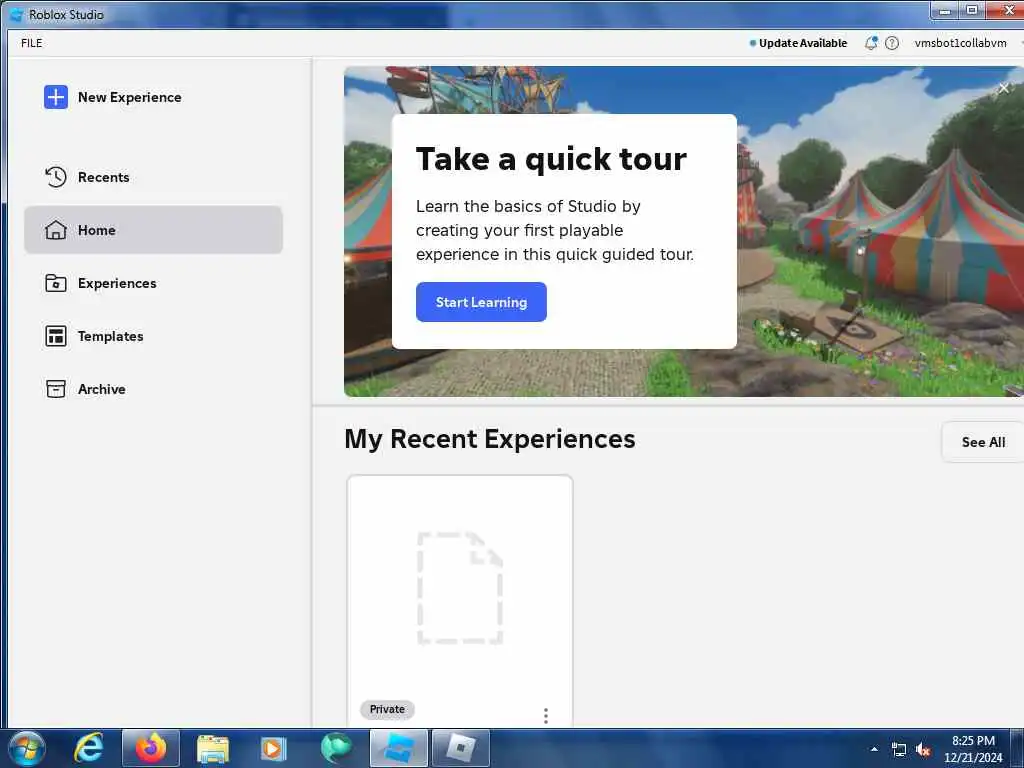Open the help question mark icon
This screenshot has width=1024, height=768.
(891, 43)
